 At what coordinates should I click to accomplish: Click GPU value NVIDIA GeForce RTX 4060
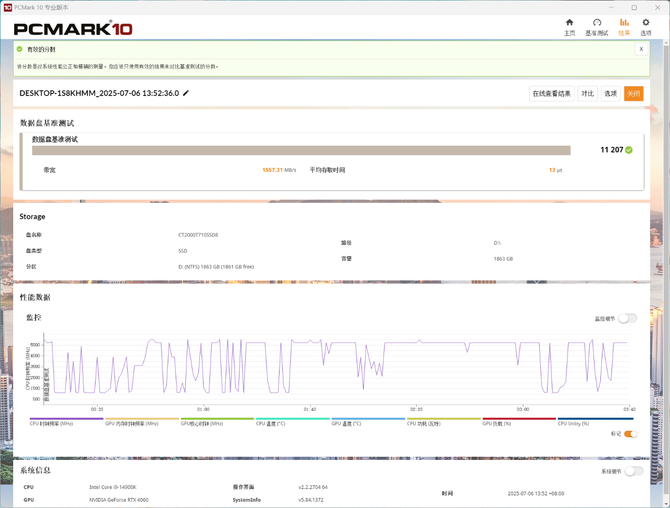tap(119, 500)
